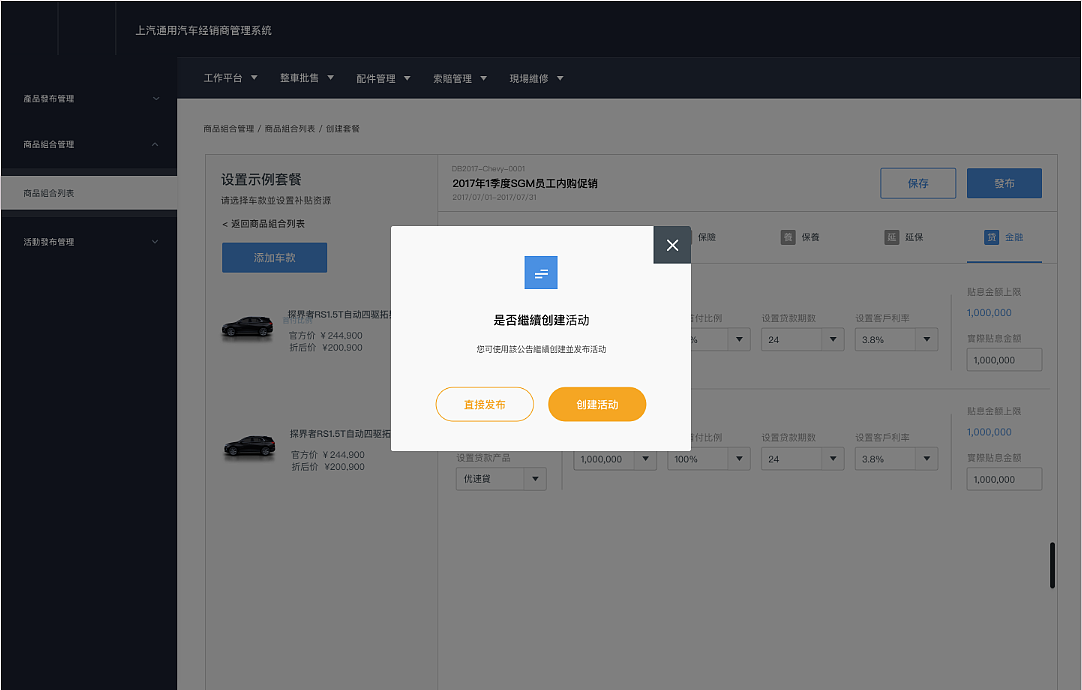Open the 配件管理 menu

pyautogui.click(x=383, y=77)
